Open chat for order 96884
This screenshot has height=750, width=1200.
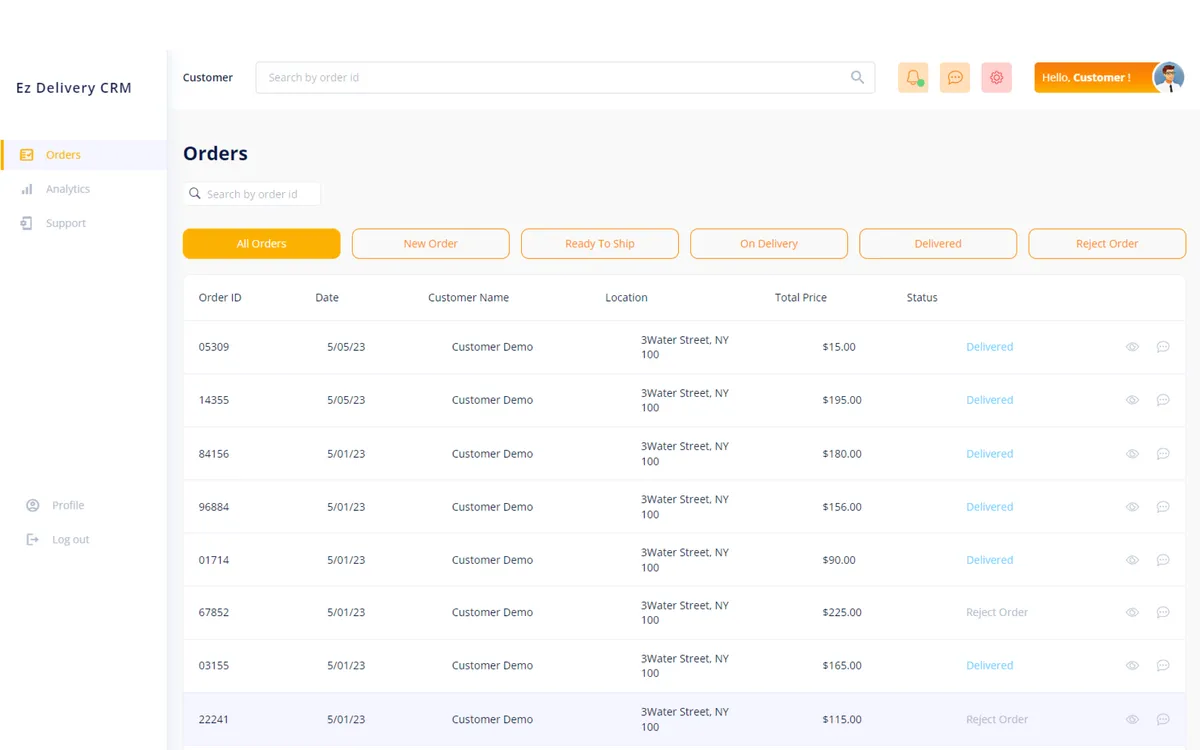click(1163, 507)
